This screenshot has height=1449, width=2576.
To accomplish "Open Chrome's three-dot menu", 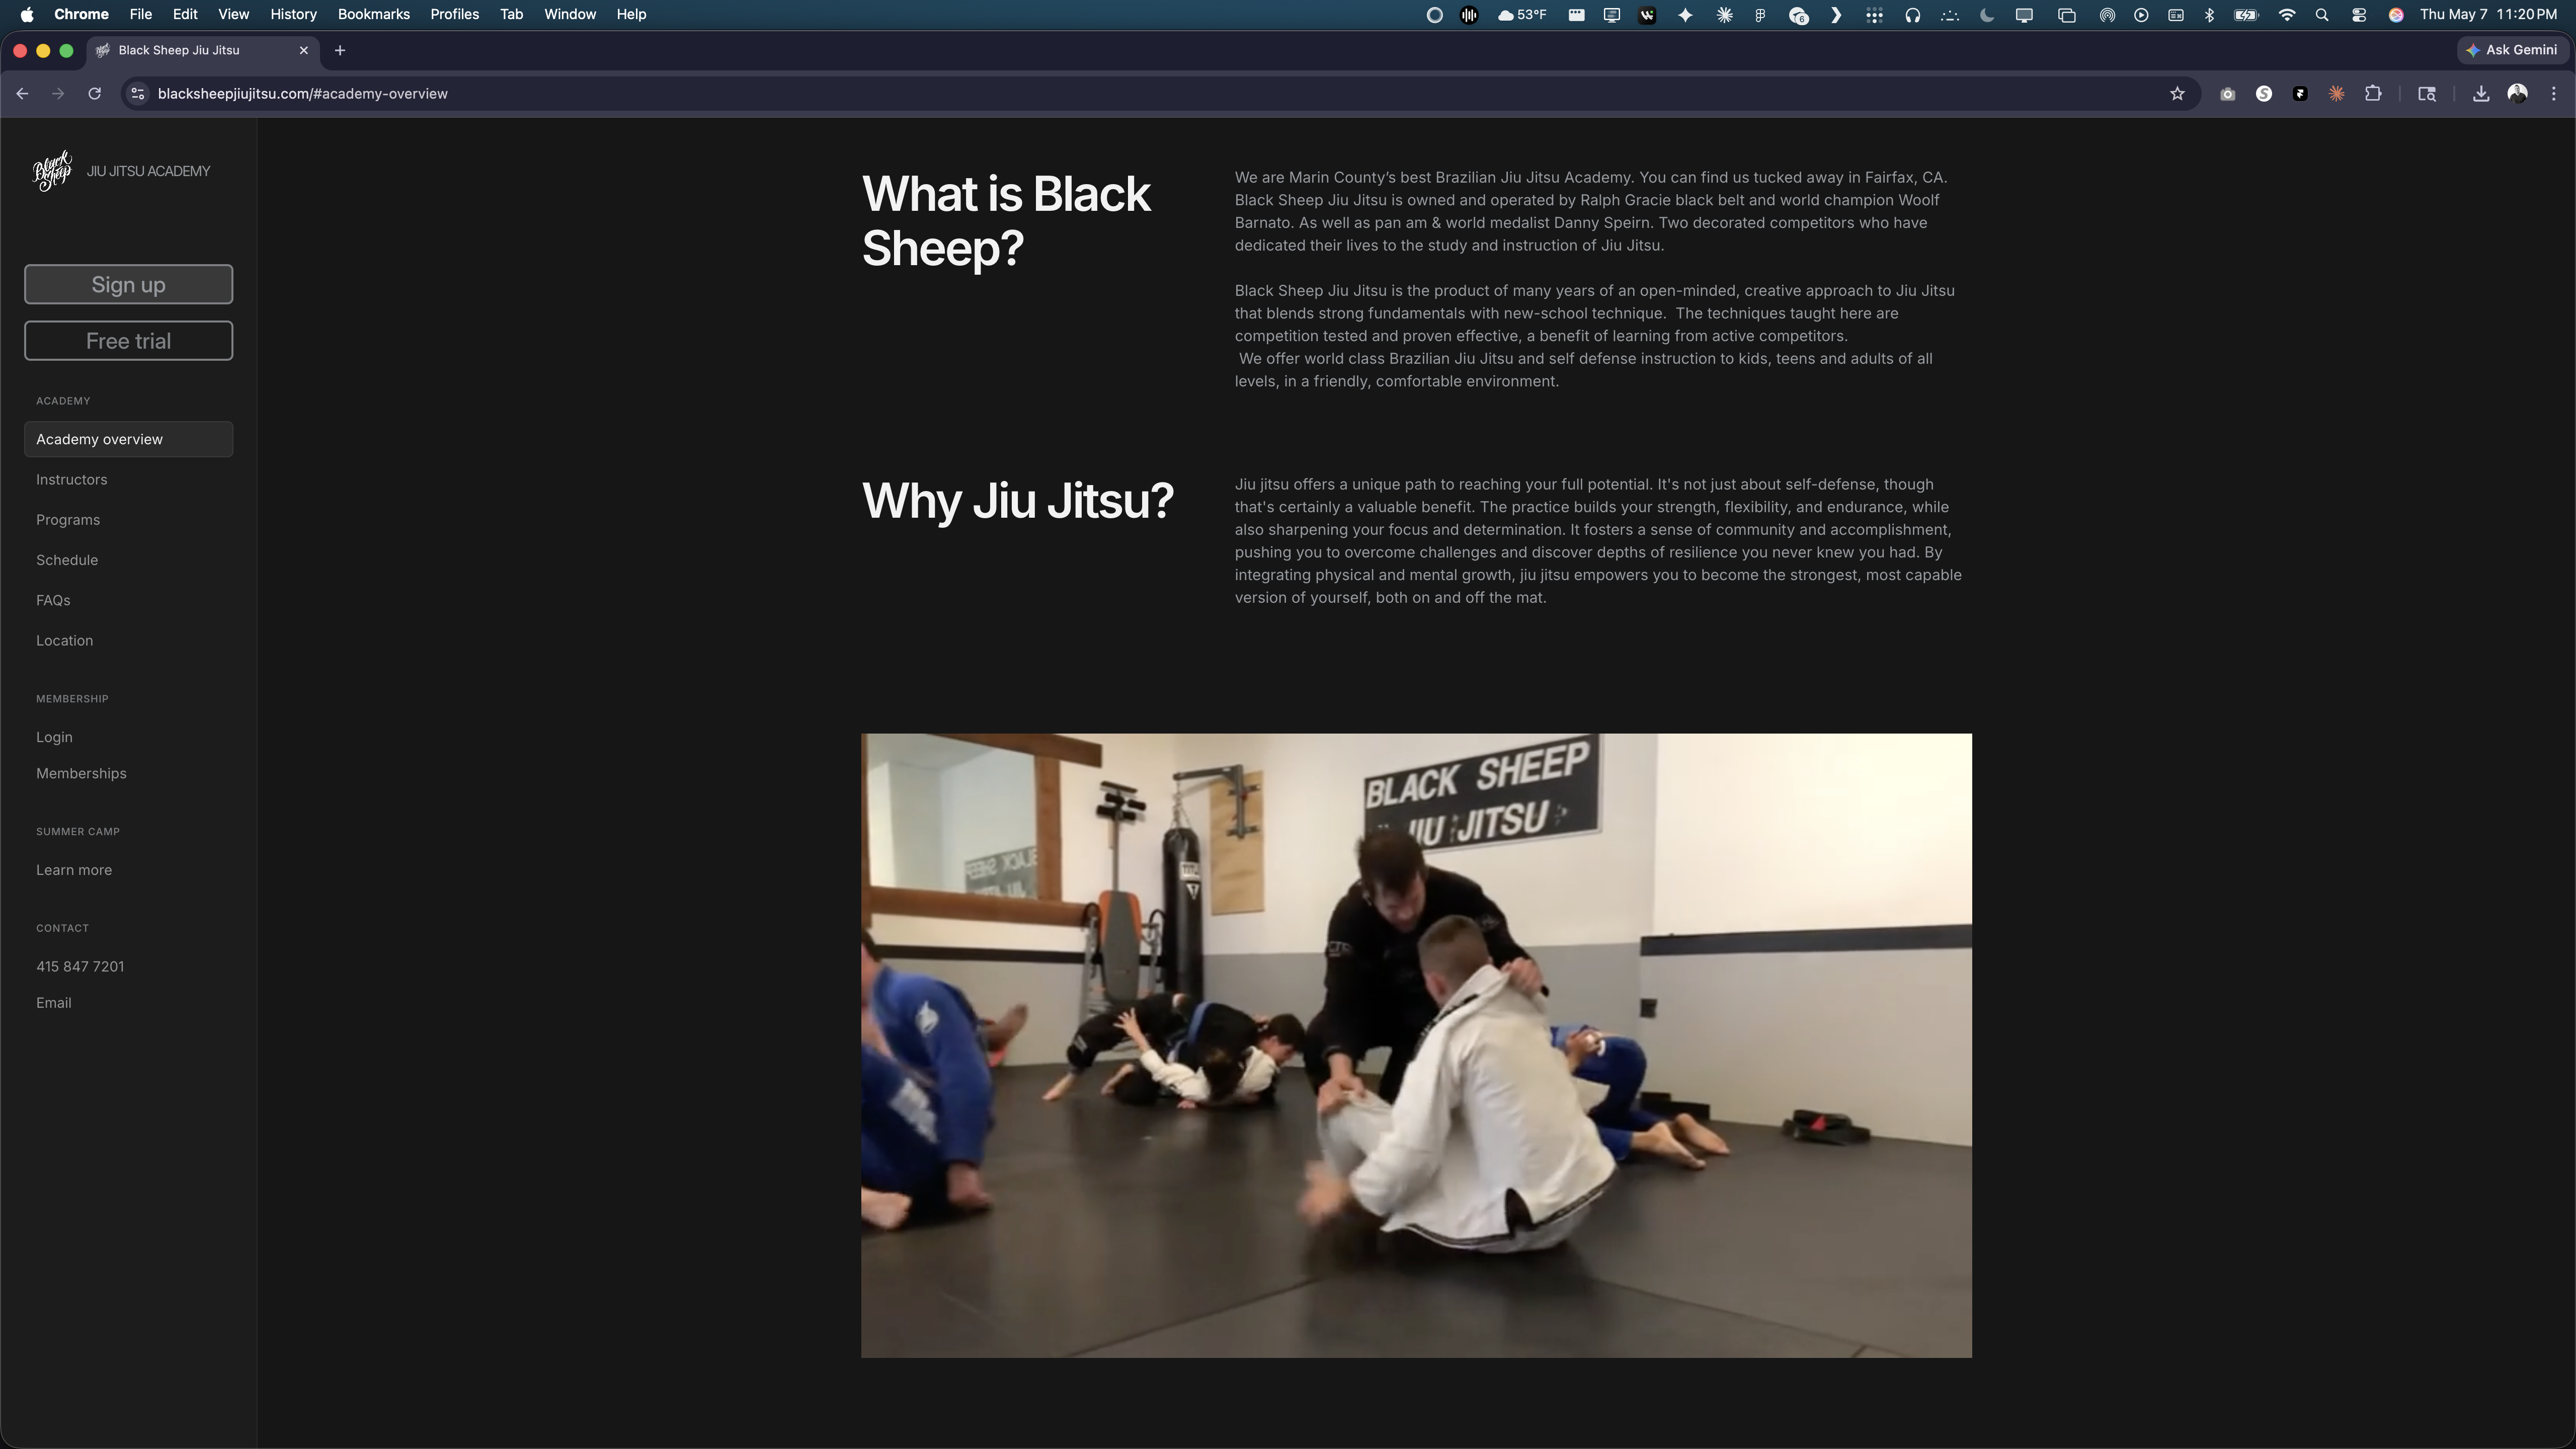I will [x=2554, y=94].
